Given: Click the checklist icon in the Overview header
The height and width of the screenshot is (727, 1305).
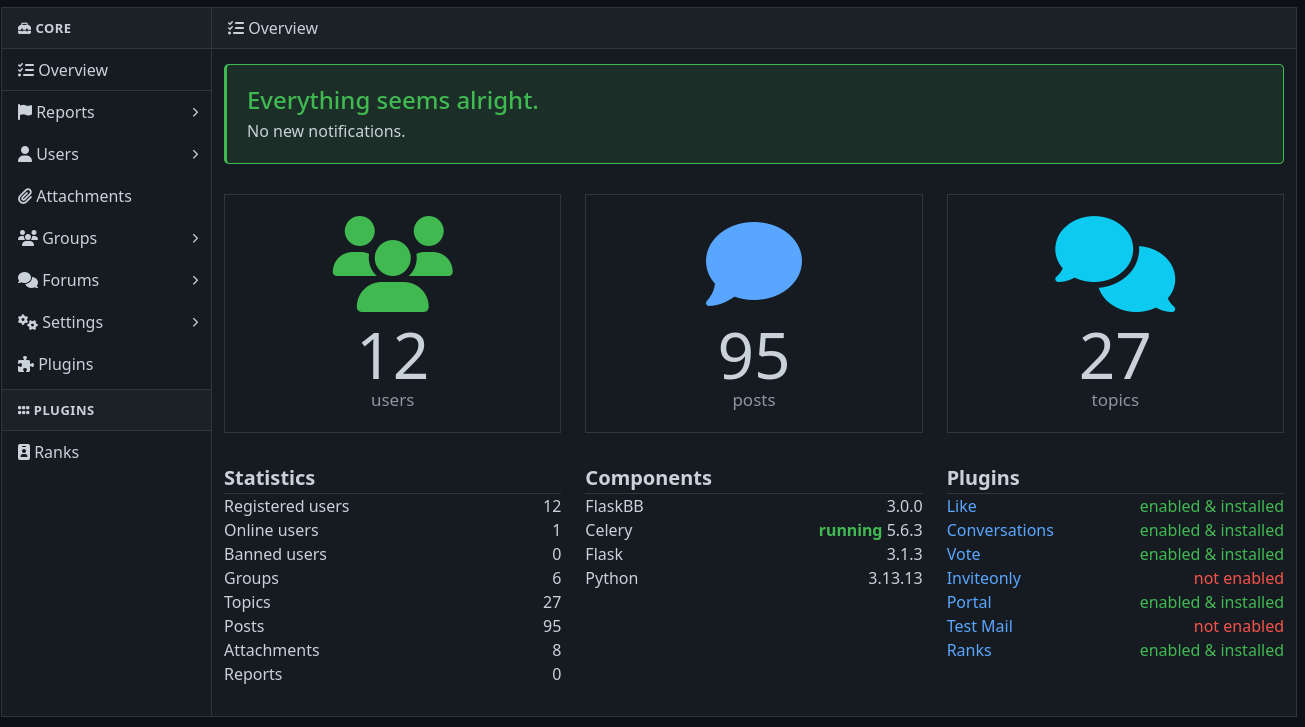Looking at the screenshot, I should tap(236, 28).
